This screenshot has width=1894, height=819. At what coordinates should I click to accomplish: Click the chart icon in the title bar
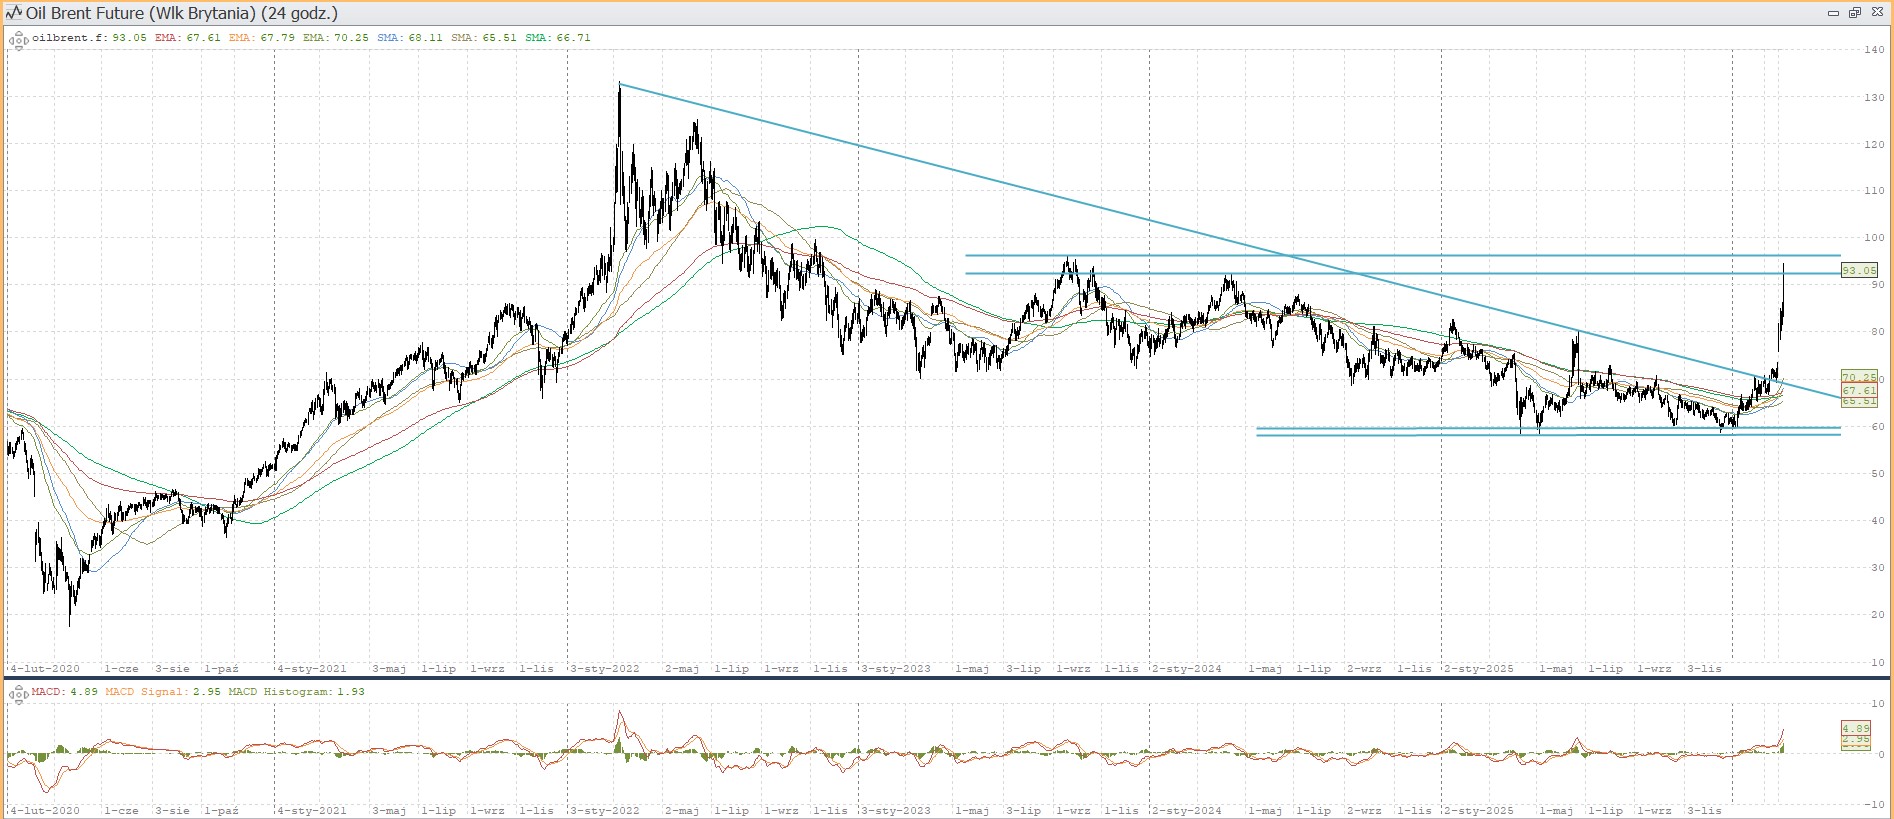(13, 13)
